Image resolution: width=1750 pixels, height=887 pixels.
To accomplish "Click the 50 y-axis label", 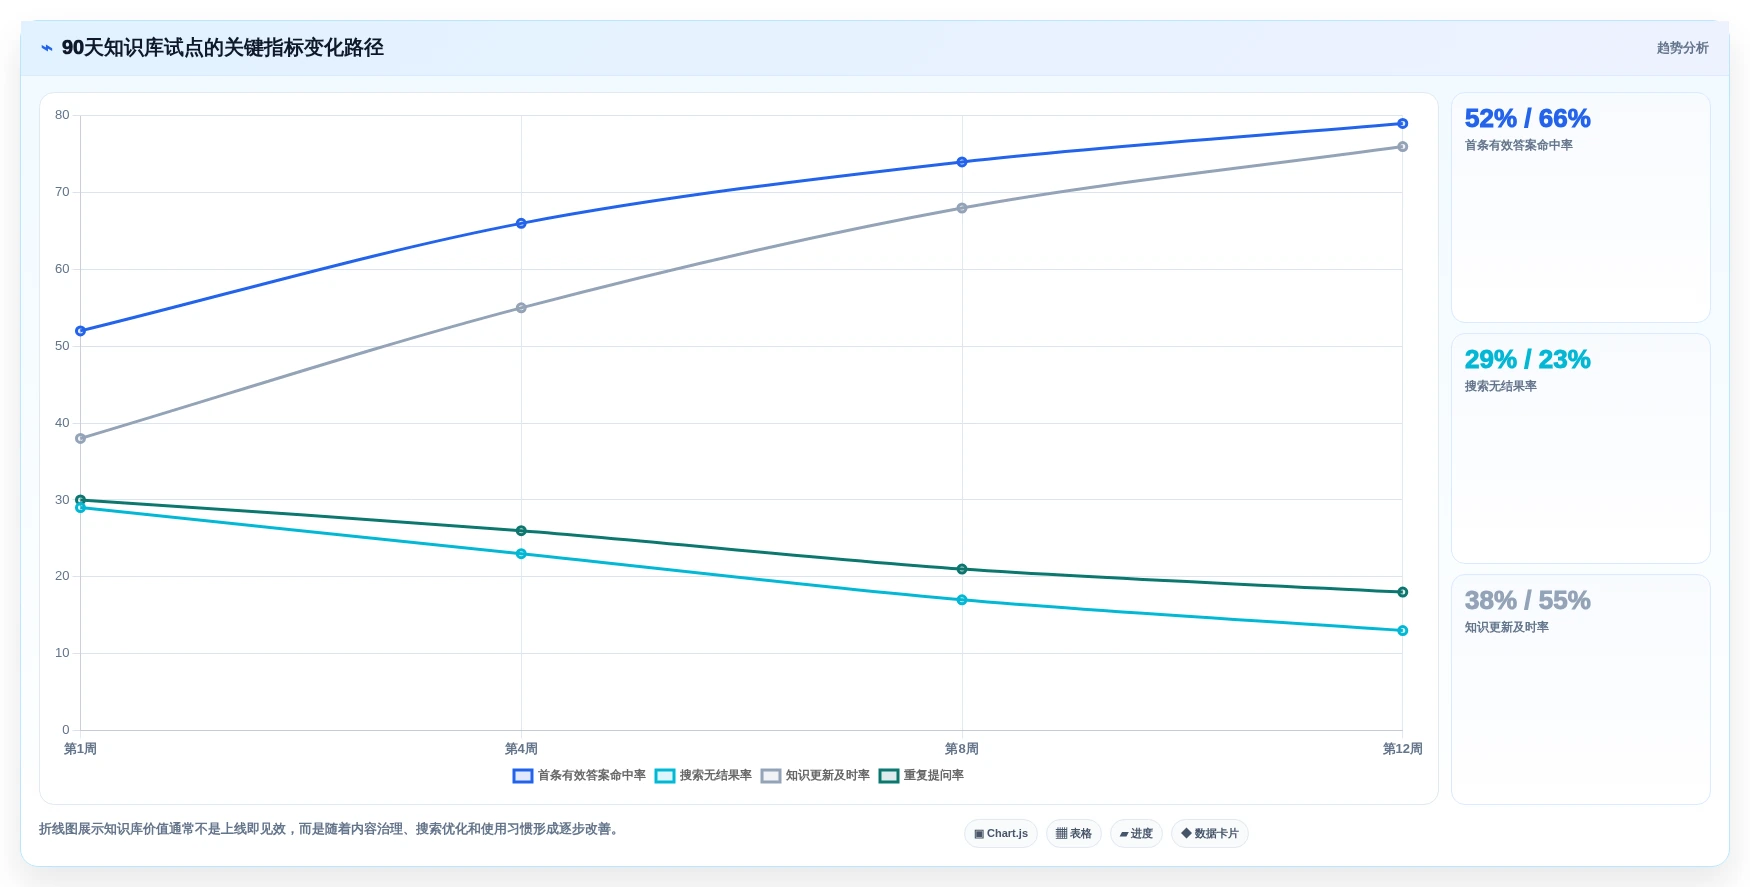I will (x=62, y=346).
